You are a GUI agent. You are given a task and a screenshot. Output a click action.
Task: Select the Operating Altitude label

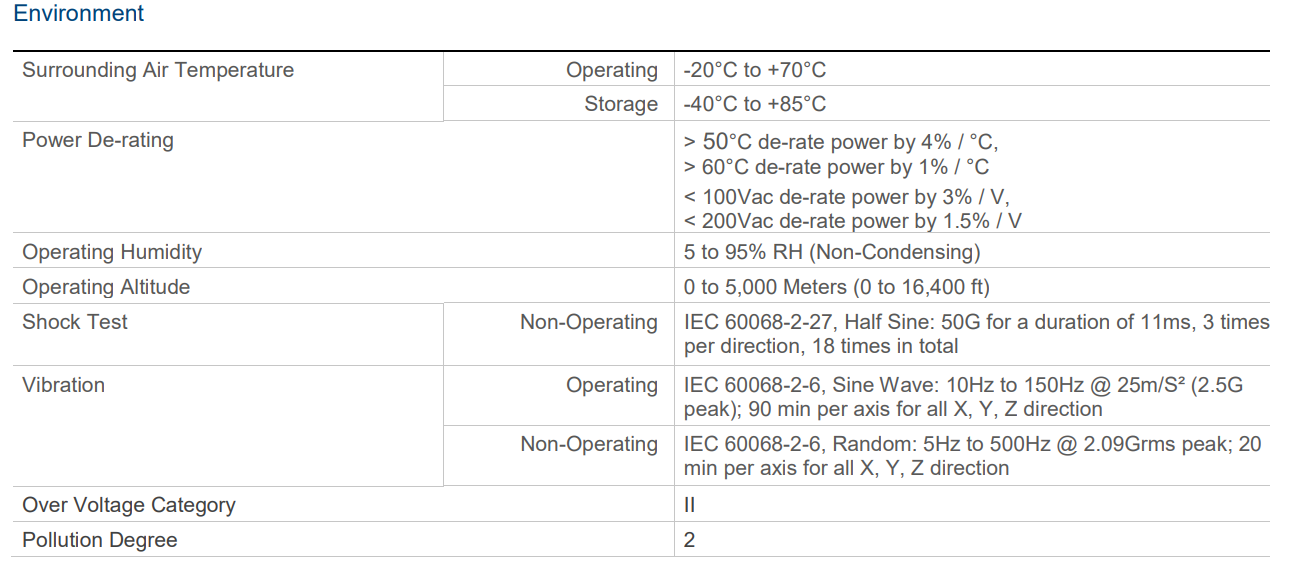pyautogui.click(x=106, y=287)
